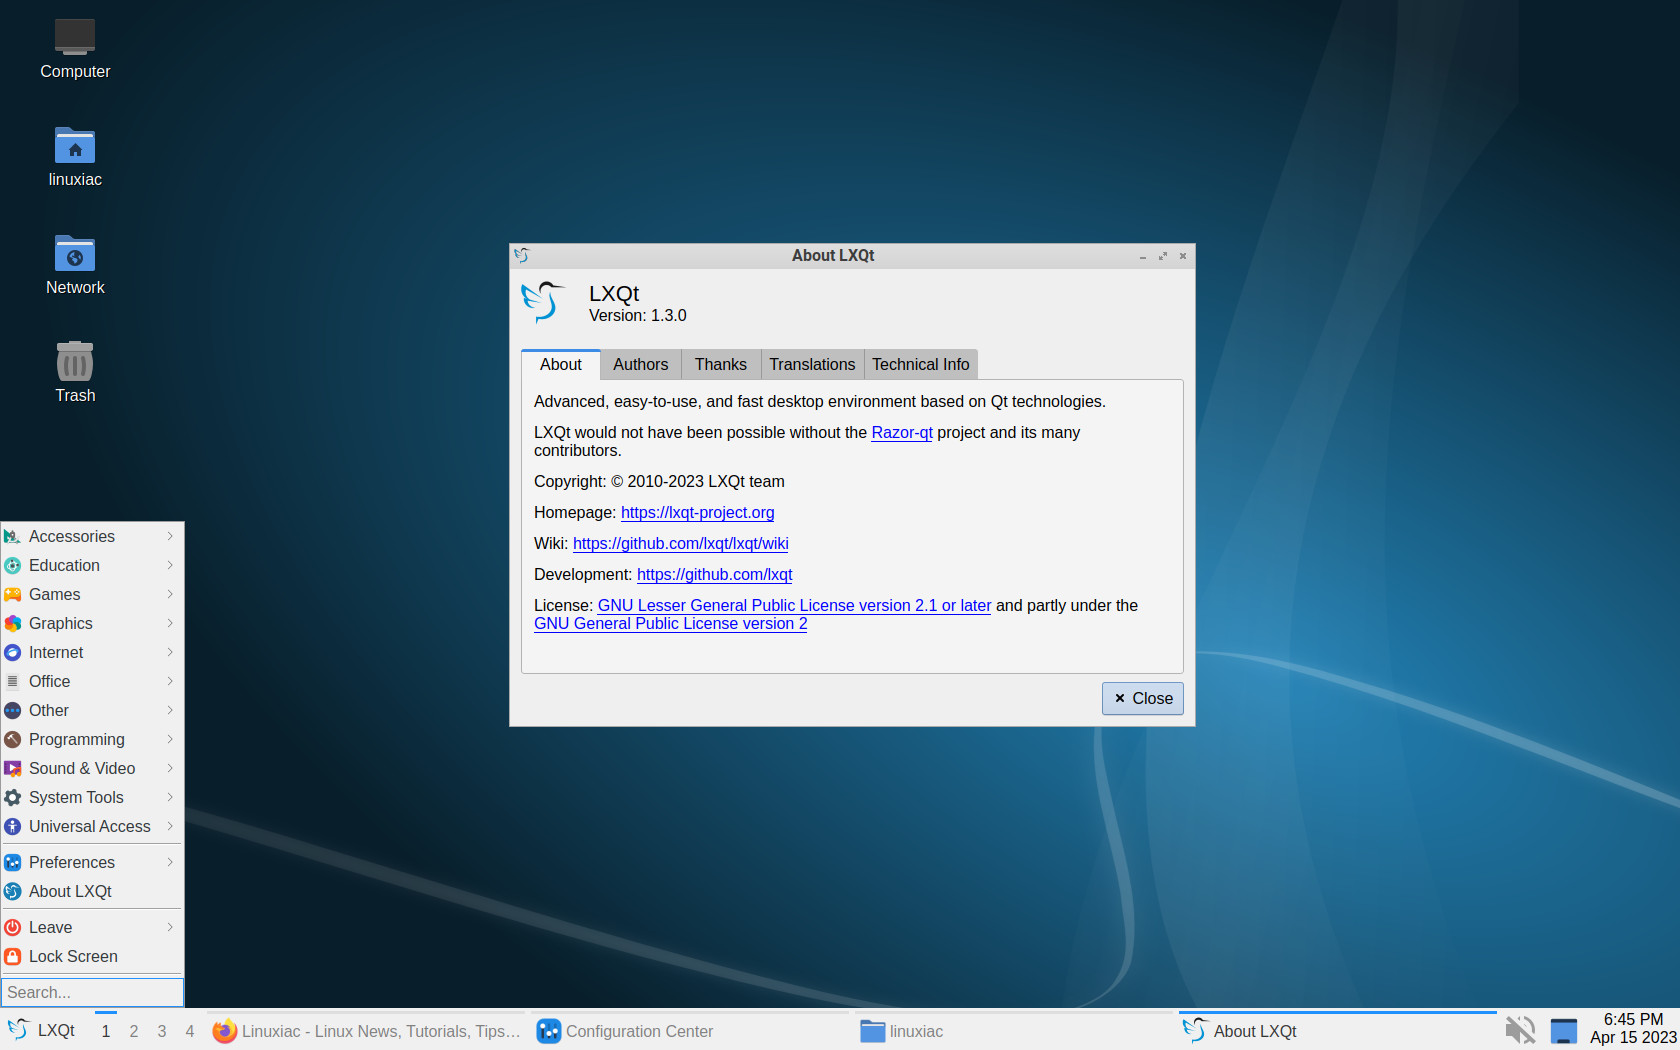The image size is (1680, 1050).
Task: Switch to the Authors tab
Action: [x=641, y=365]
